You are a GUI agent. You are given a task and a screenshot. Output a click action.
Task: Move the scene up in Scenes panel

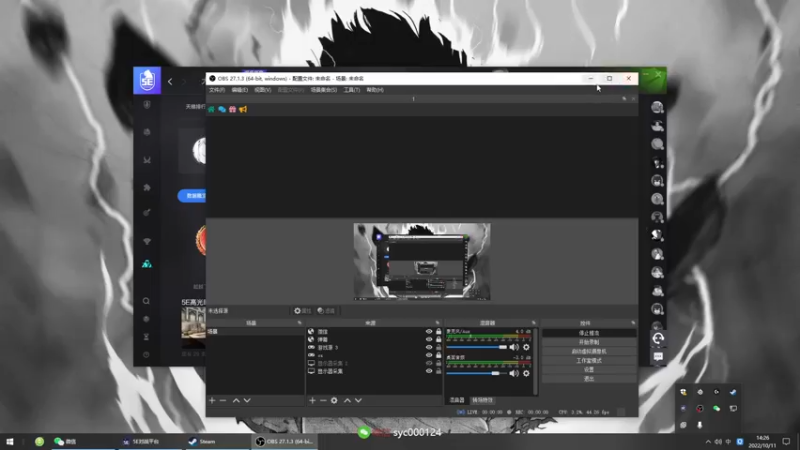(x=236, y=401)
